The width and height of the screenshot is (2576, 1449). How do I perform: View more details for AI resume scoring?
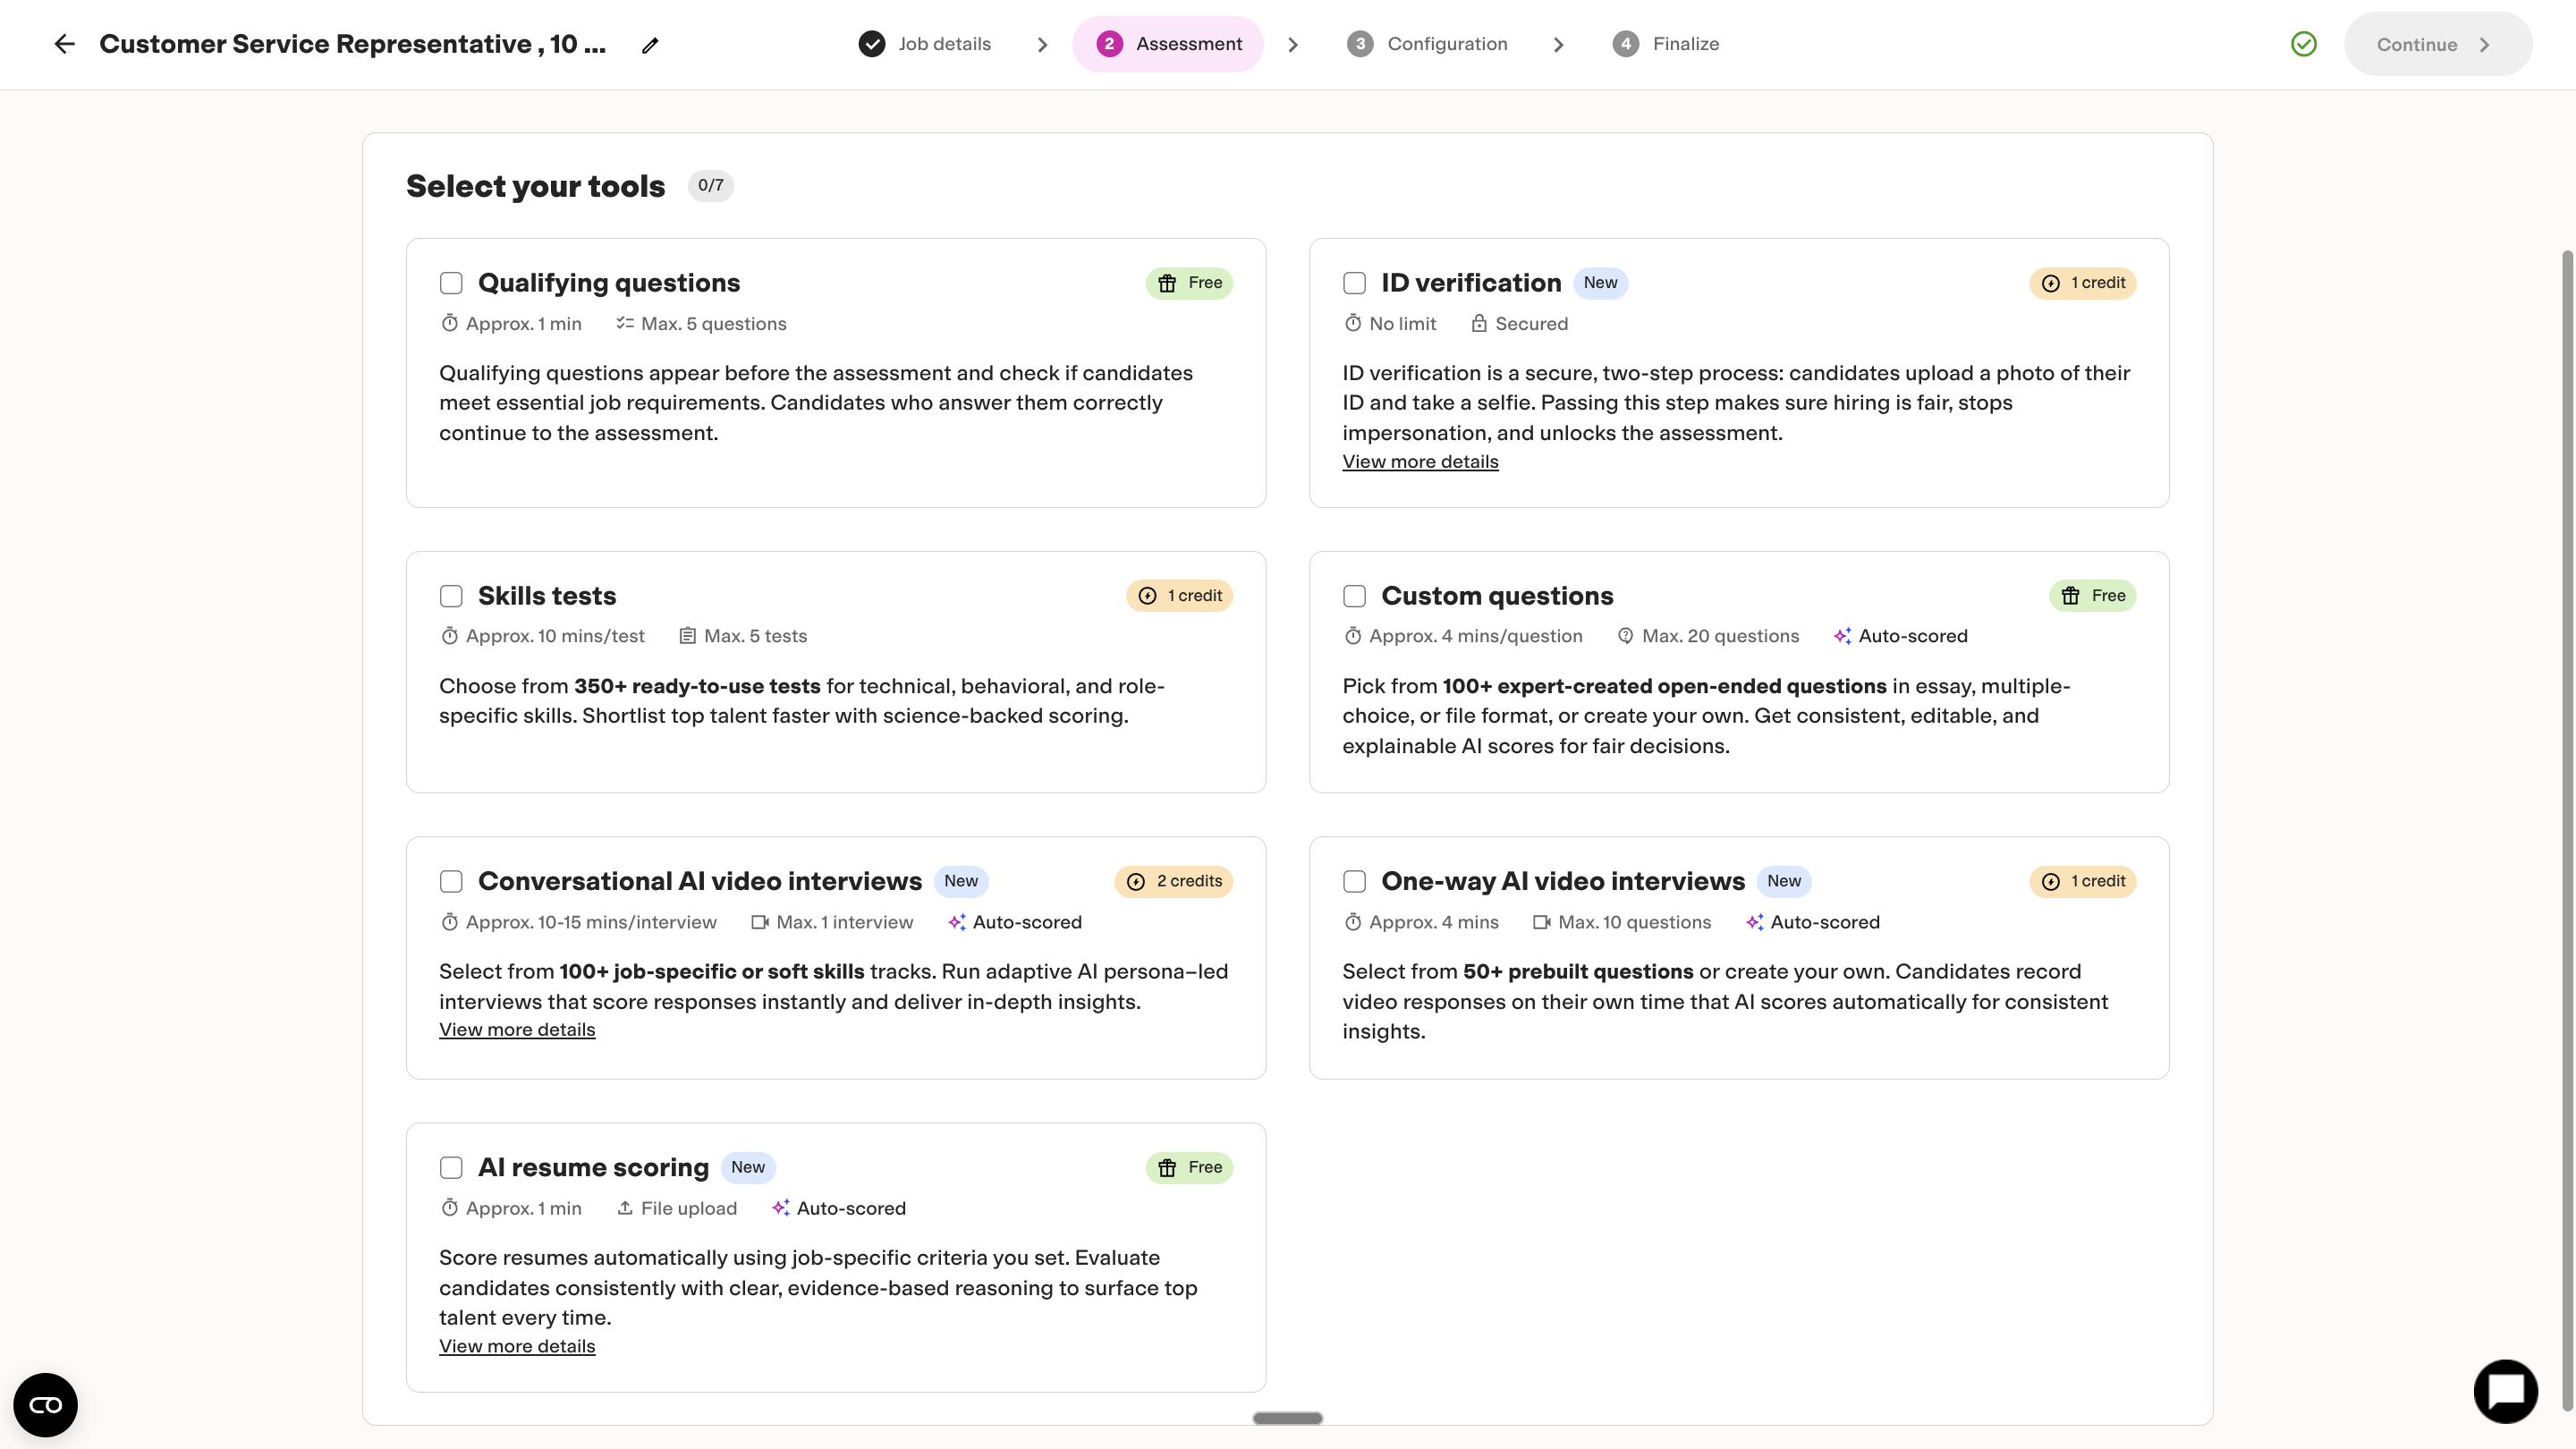517,1346
